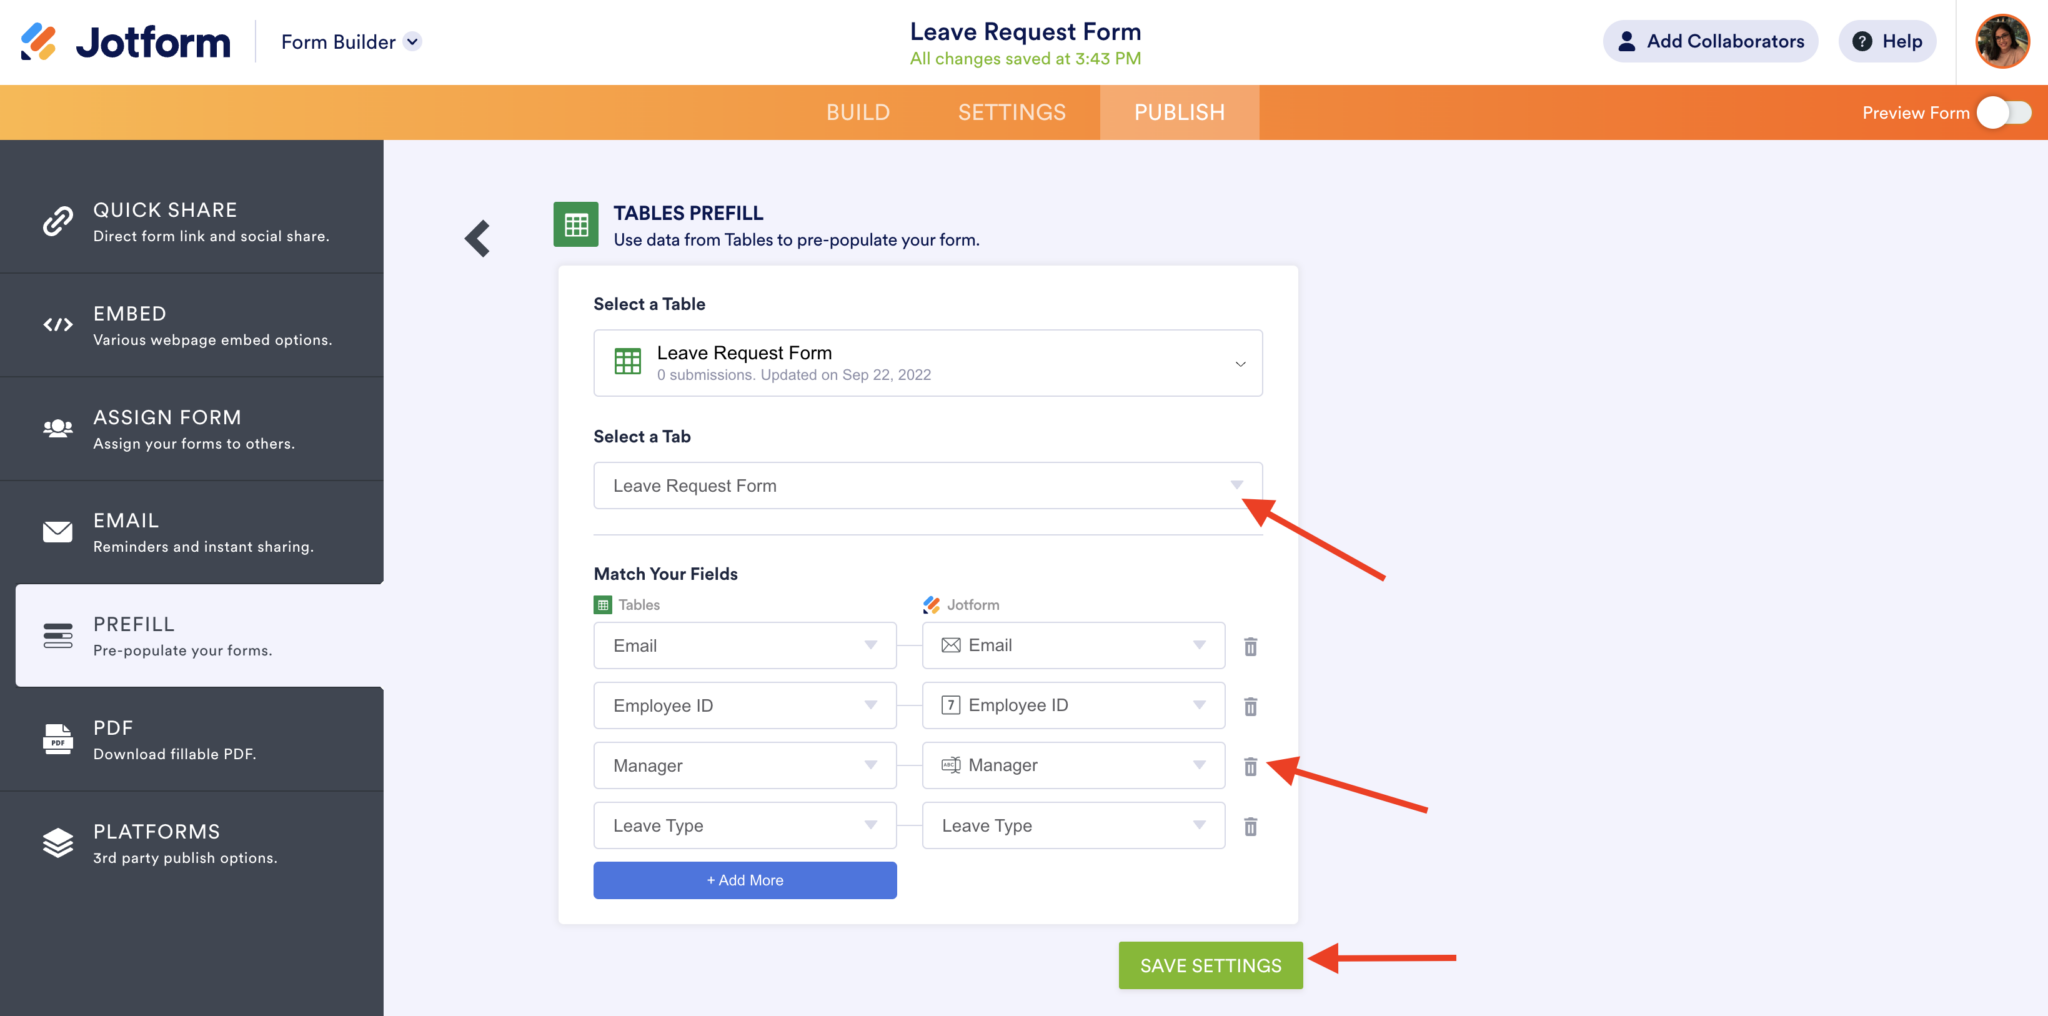Image resolution: width=2048 pixels, height=1016 pixels.
Task: Click the PDF download icon
Action: [57, 740]
